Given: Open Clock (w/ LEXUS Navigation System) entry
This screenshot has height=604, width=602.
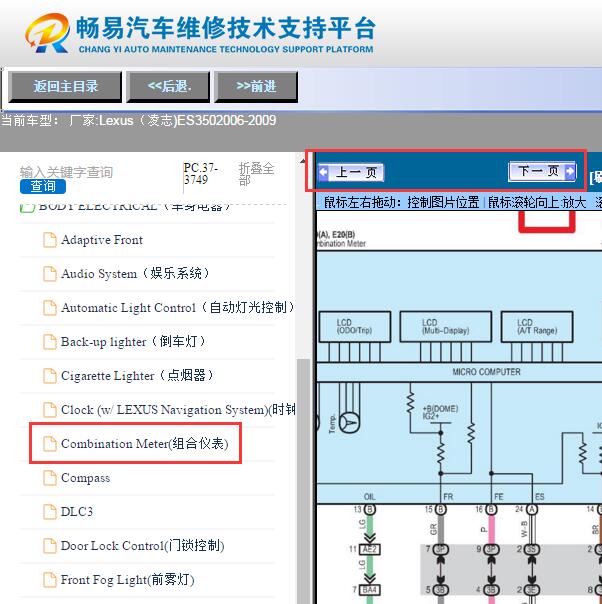Looking at the screenshot, I should 178,409.
